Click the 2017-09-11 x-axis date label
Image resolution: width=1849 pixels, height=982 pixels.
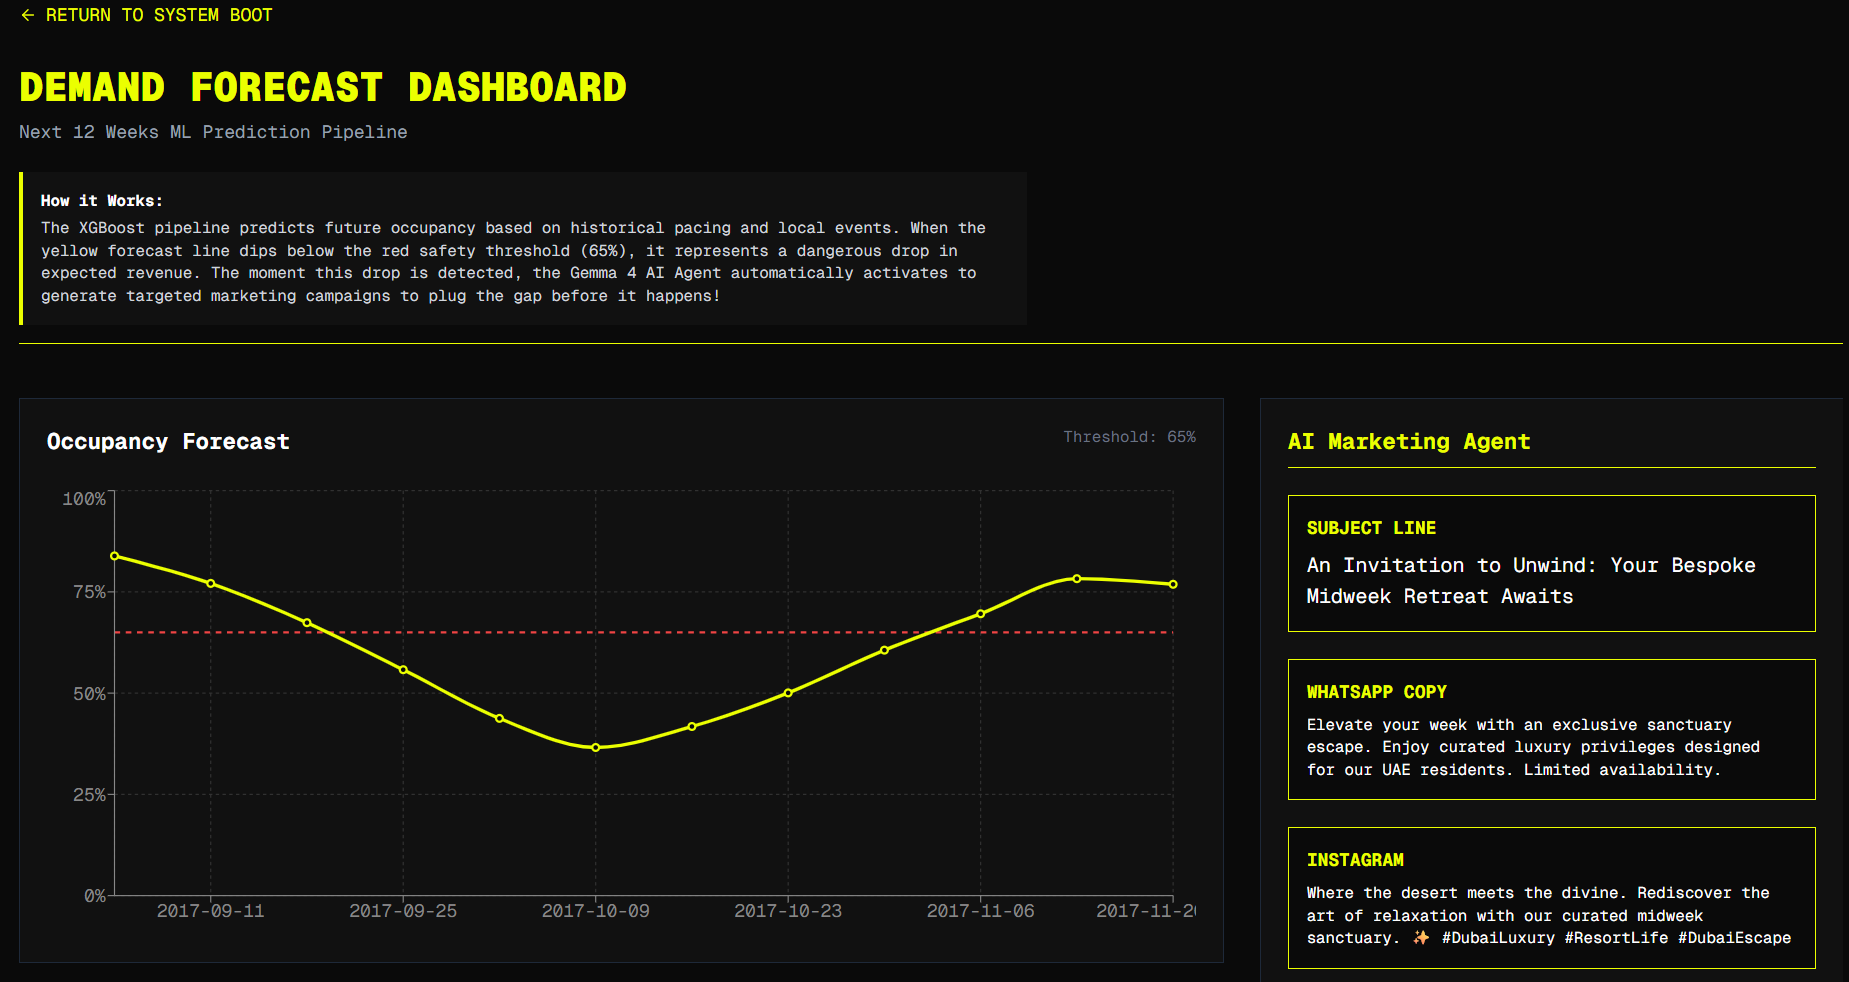point(211,911)
